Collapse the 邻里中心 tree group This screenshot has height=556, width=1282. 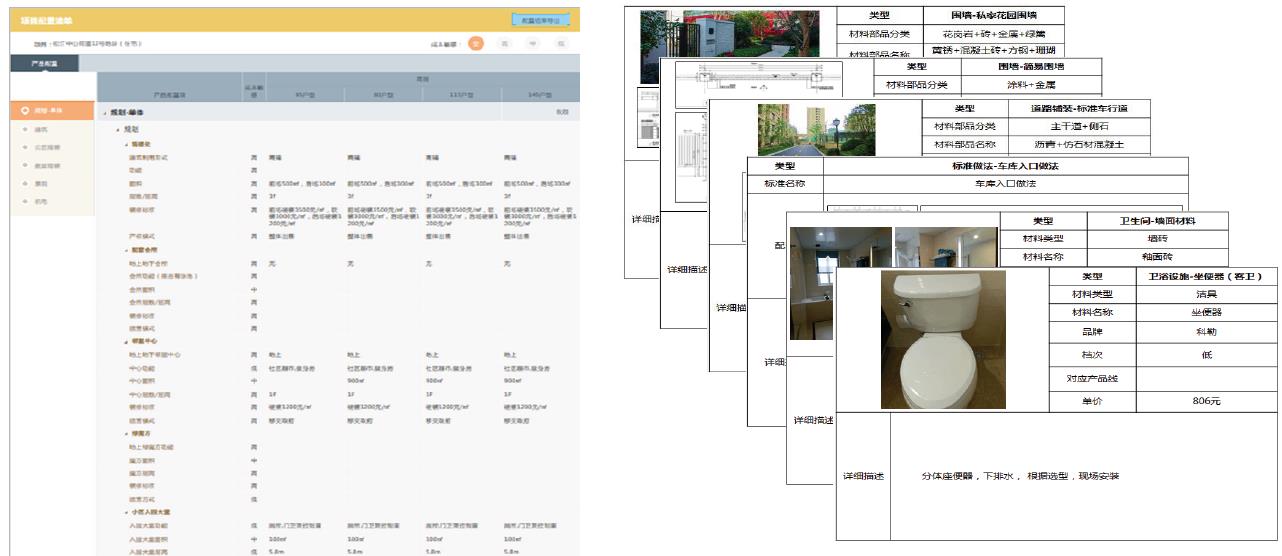click(125, 342)
